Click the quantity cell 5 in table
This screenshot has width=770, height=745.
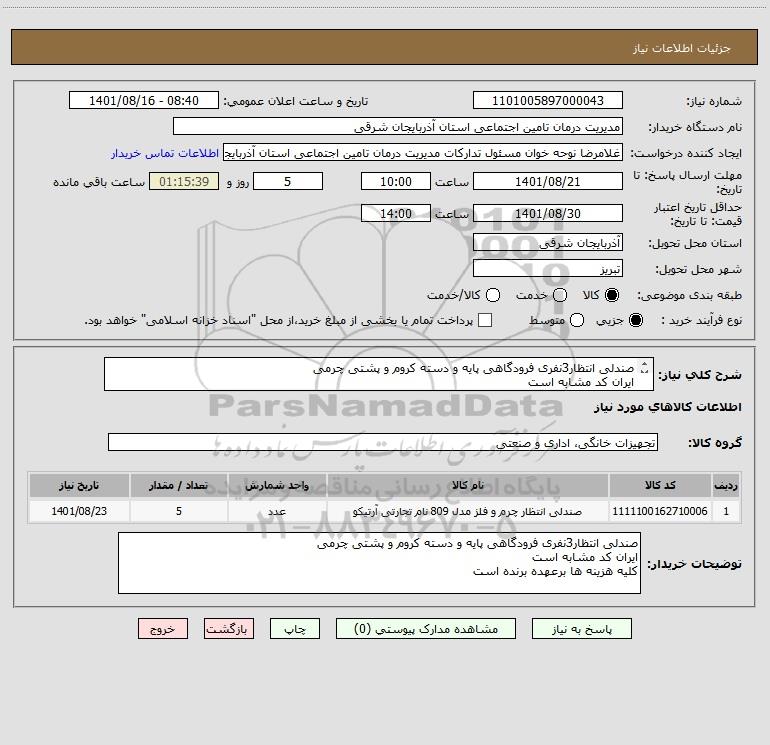coord(179,511)
